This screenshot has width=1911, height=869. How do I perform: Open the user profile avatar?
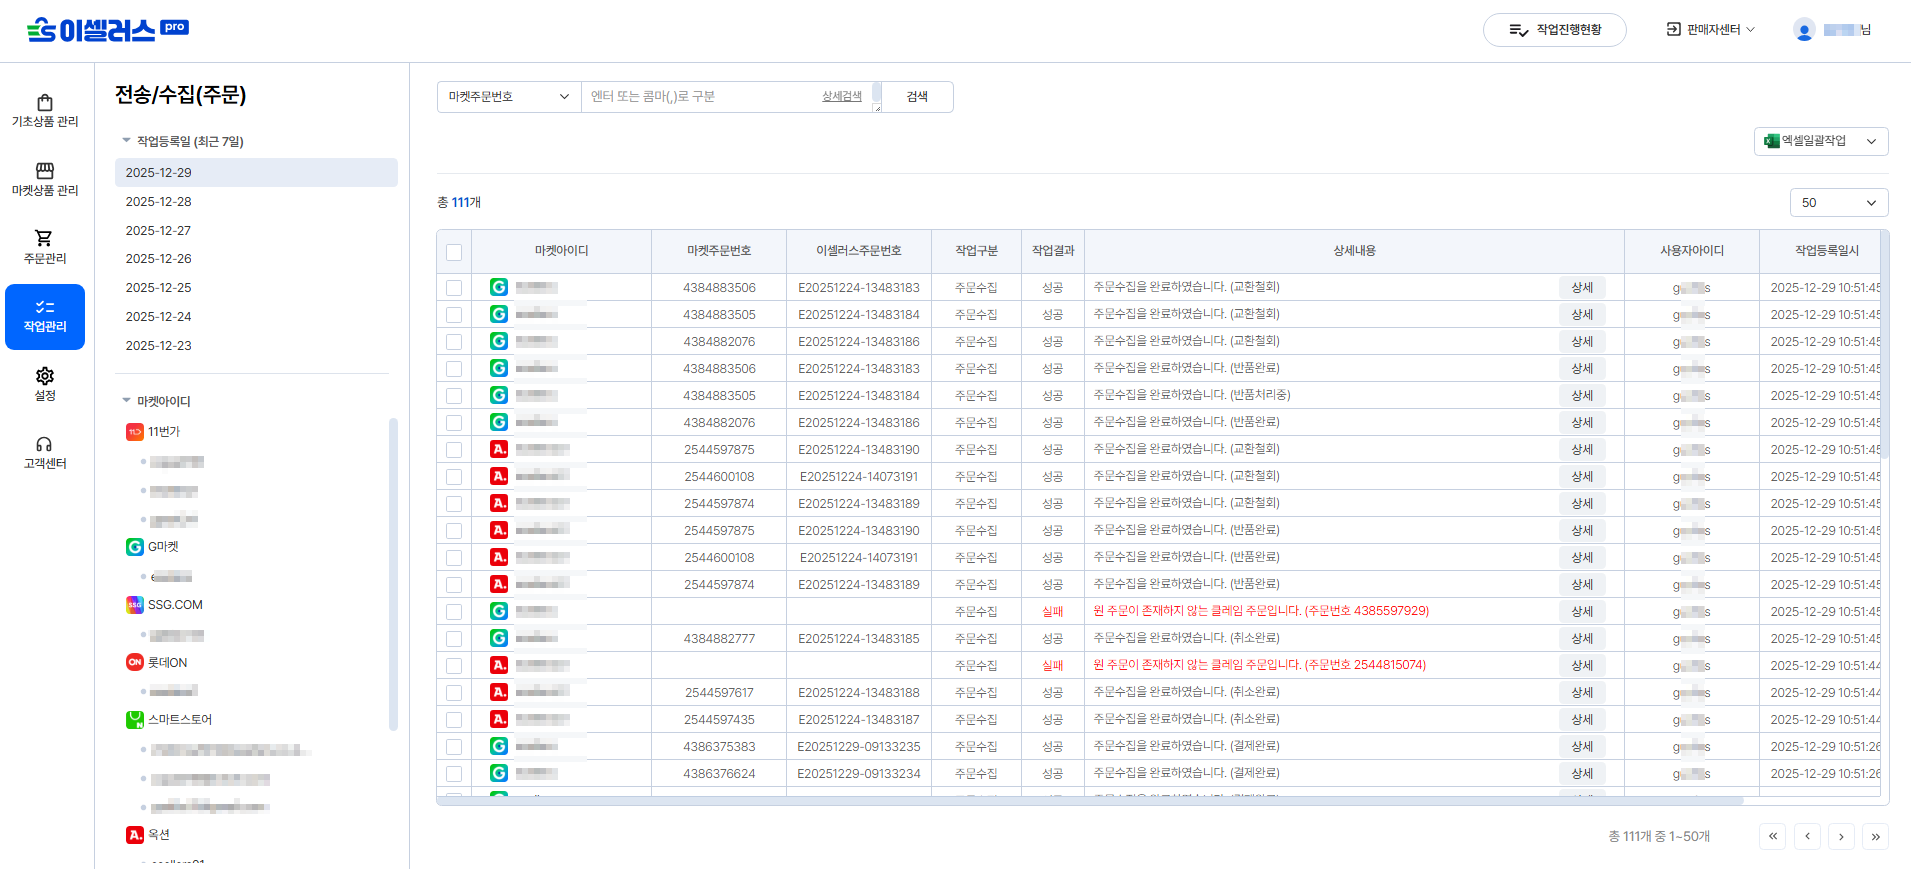[x=1804, y=30]
